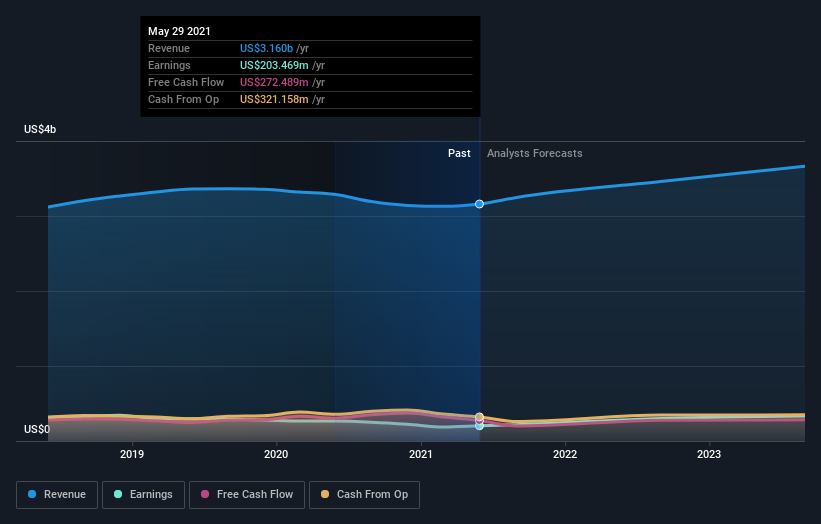The height and width of the screenshot is (524, 821).
Task: Click the Revenue row label in tooltip
Action: pos(169,48)
